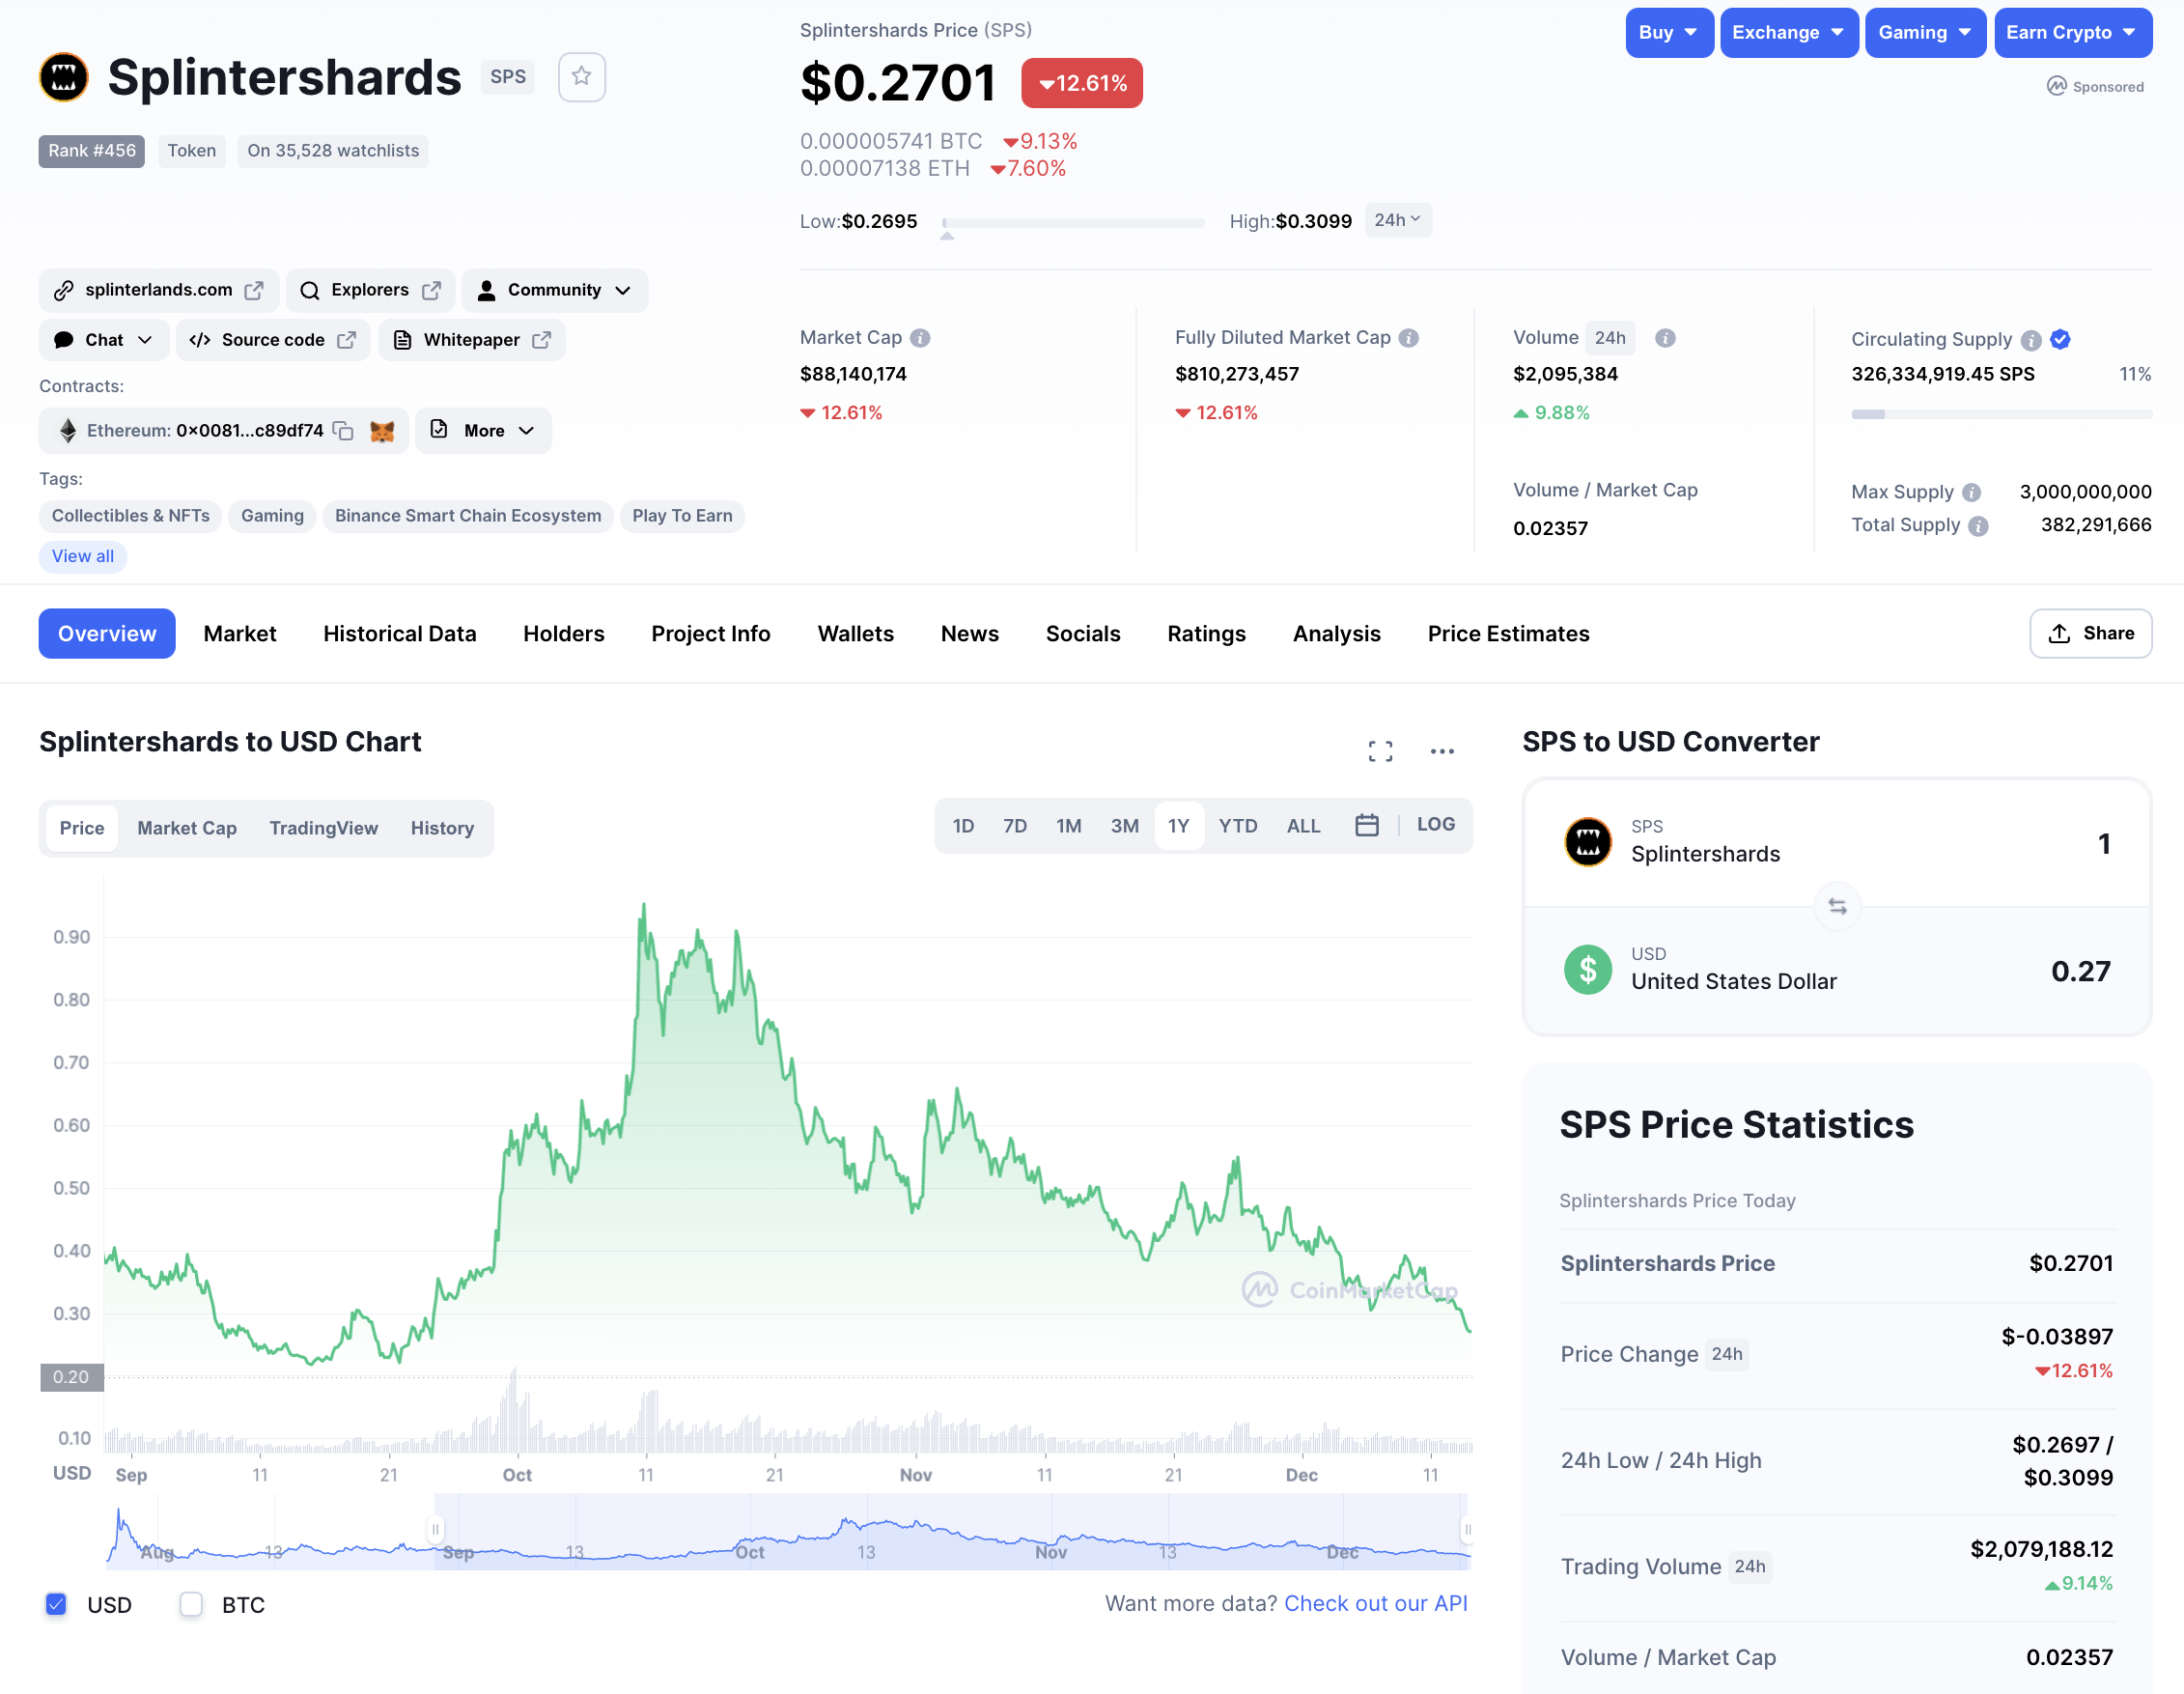Click the USD dollar sign icon

tap(1588, 969)
